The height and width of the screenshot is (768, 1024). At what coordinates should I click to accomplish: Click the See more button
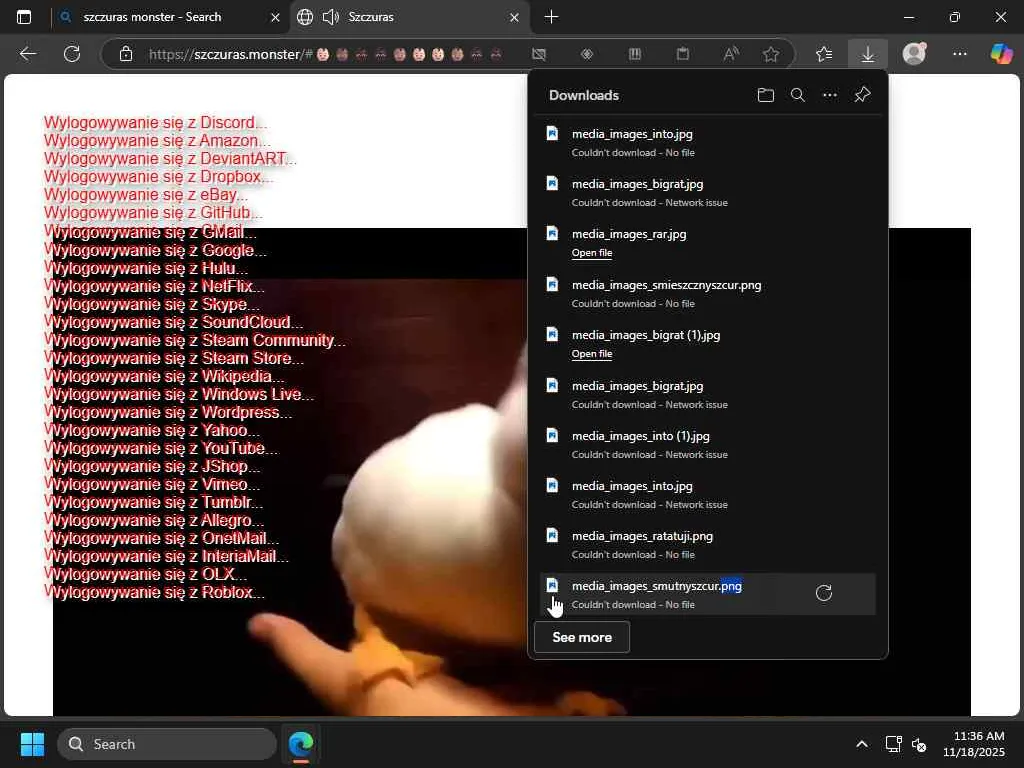tap(582, 637)
